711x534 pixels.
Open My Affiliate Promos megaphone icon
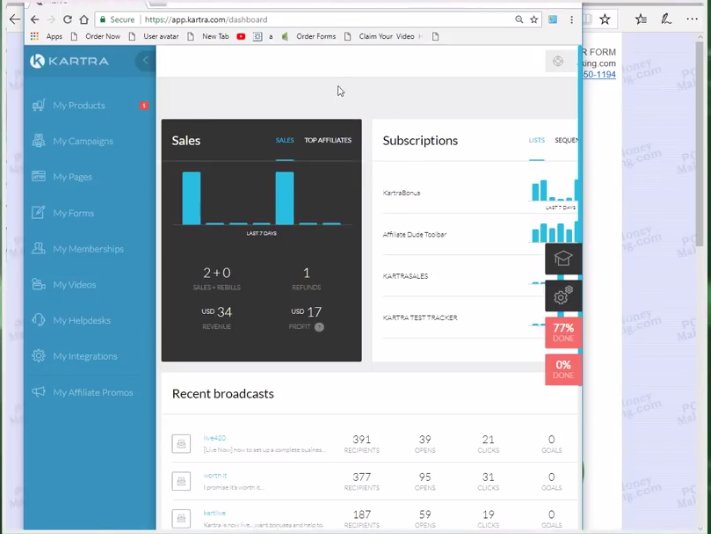click(39, 392)
